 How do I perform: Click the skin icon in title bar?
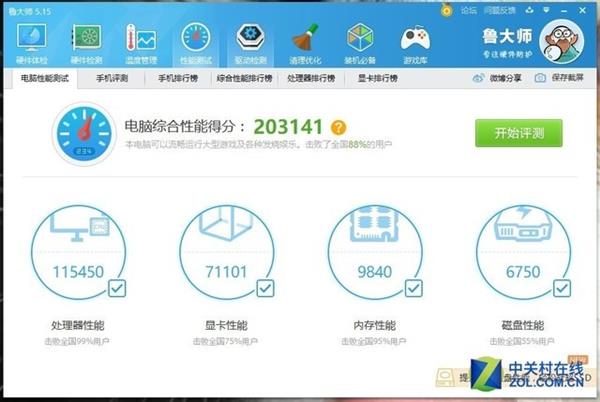tap(529, 10)
